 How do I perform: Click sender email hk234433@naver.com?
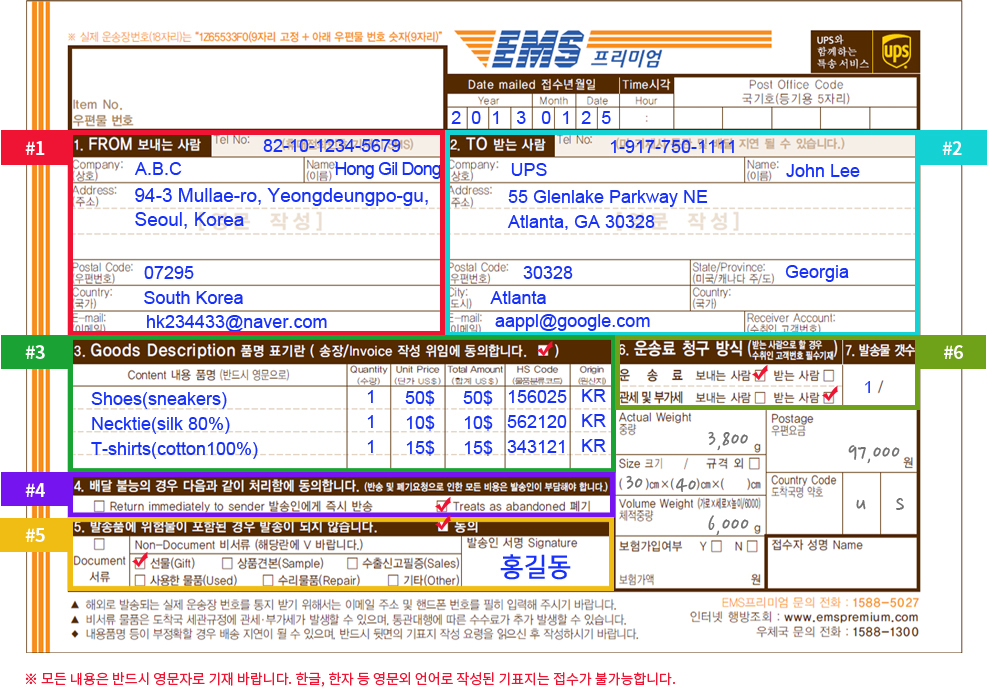point(236,322)
